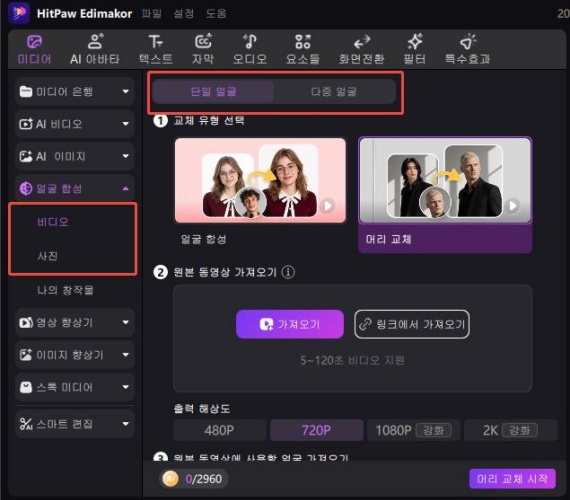Switch to the 다중 얼굴 tab
Screen dimensions: 570x500
[334, 92]
